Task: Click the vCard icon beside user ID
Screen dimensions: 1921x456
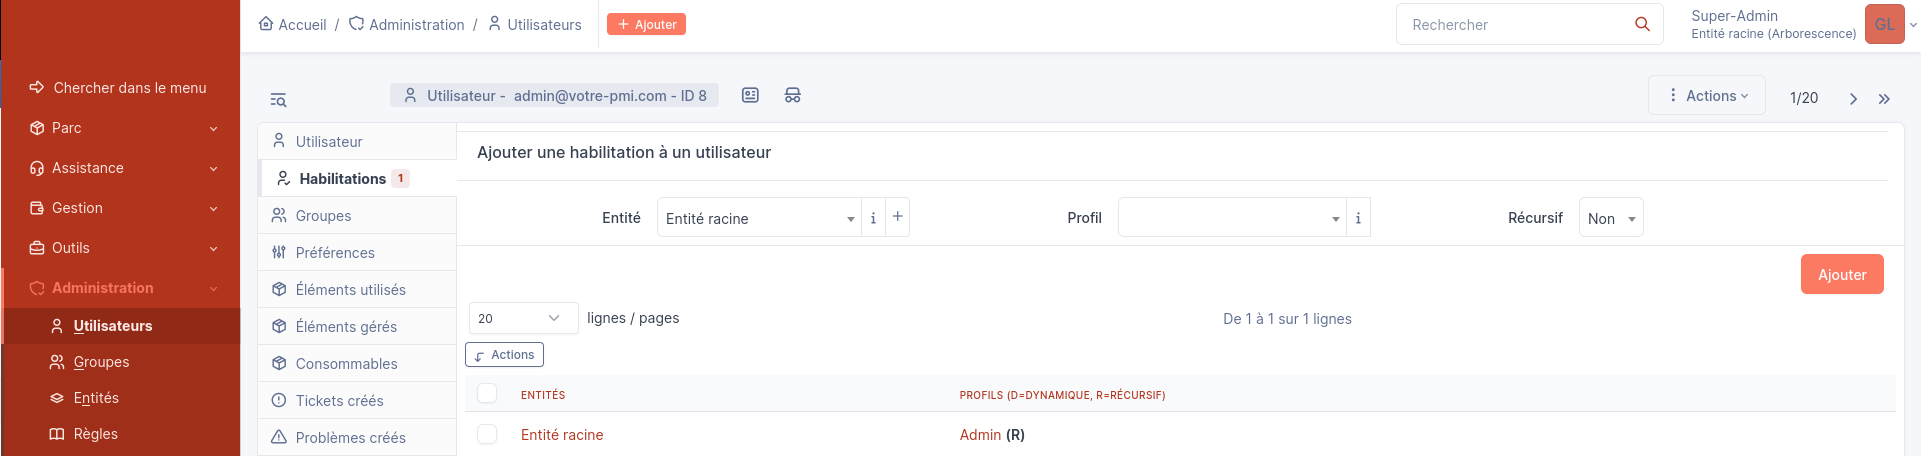Action: coord(750,95)
